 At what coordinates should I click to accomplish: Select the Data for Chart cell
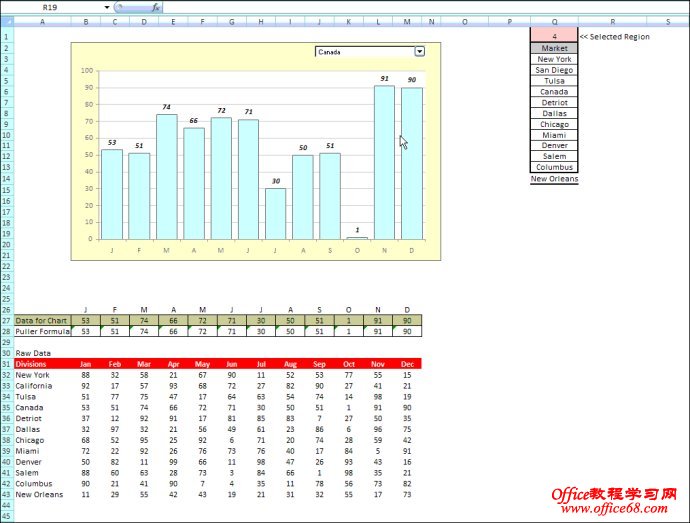point(42,320)
